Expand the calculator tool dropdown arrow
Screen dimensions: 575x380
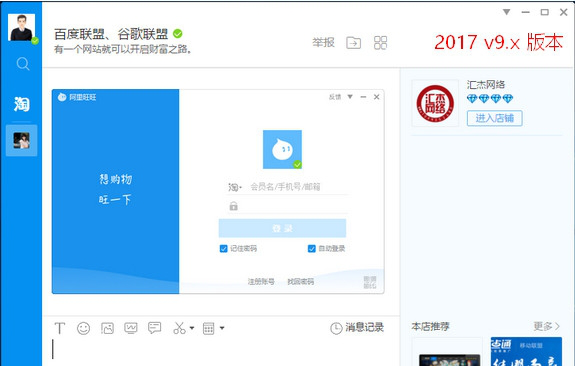click(x=222, y=328)
